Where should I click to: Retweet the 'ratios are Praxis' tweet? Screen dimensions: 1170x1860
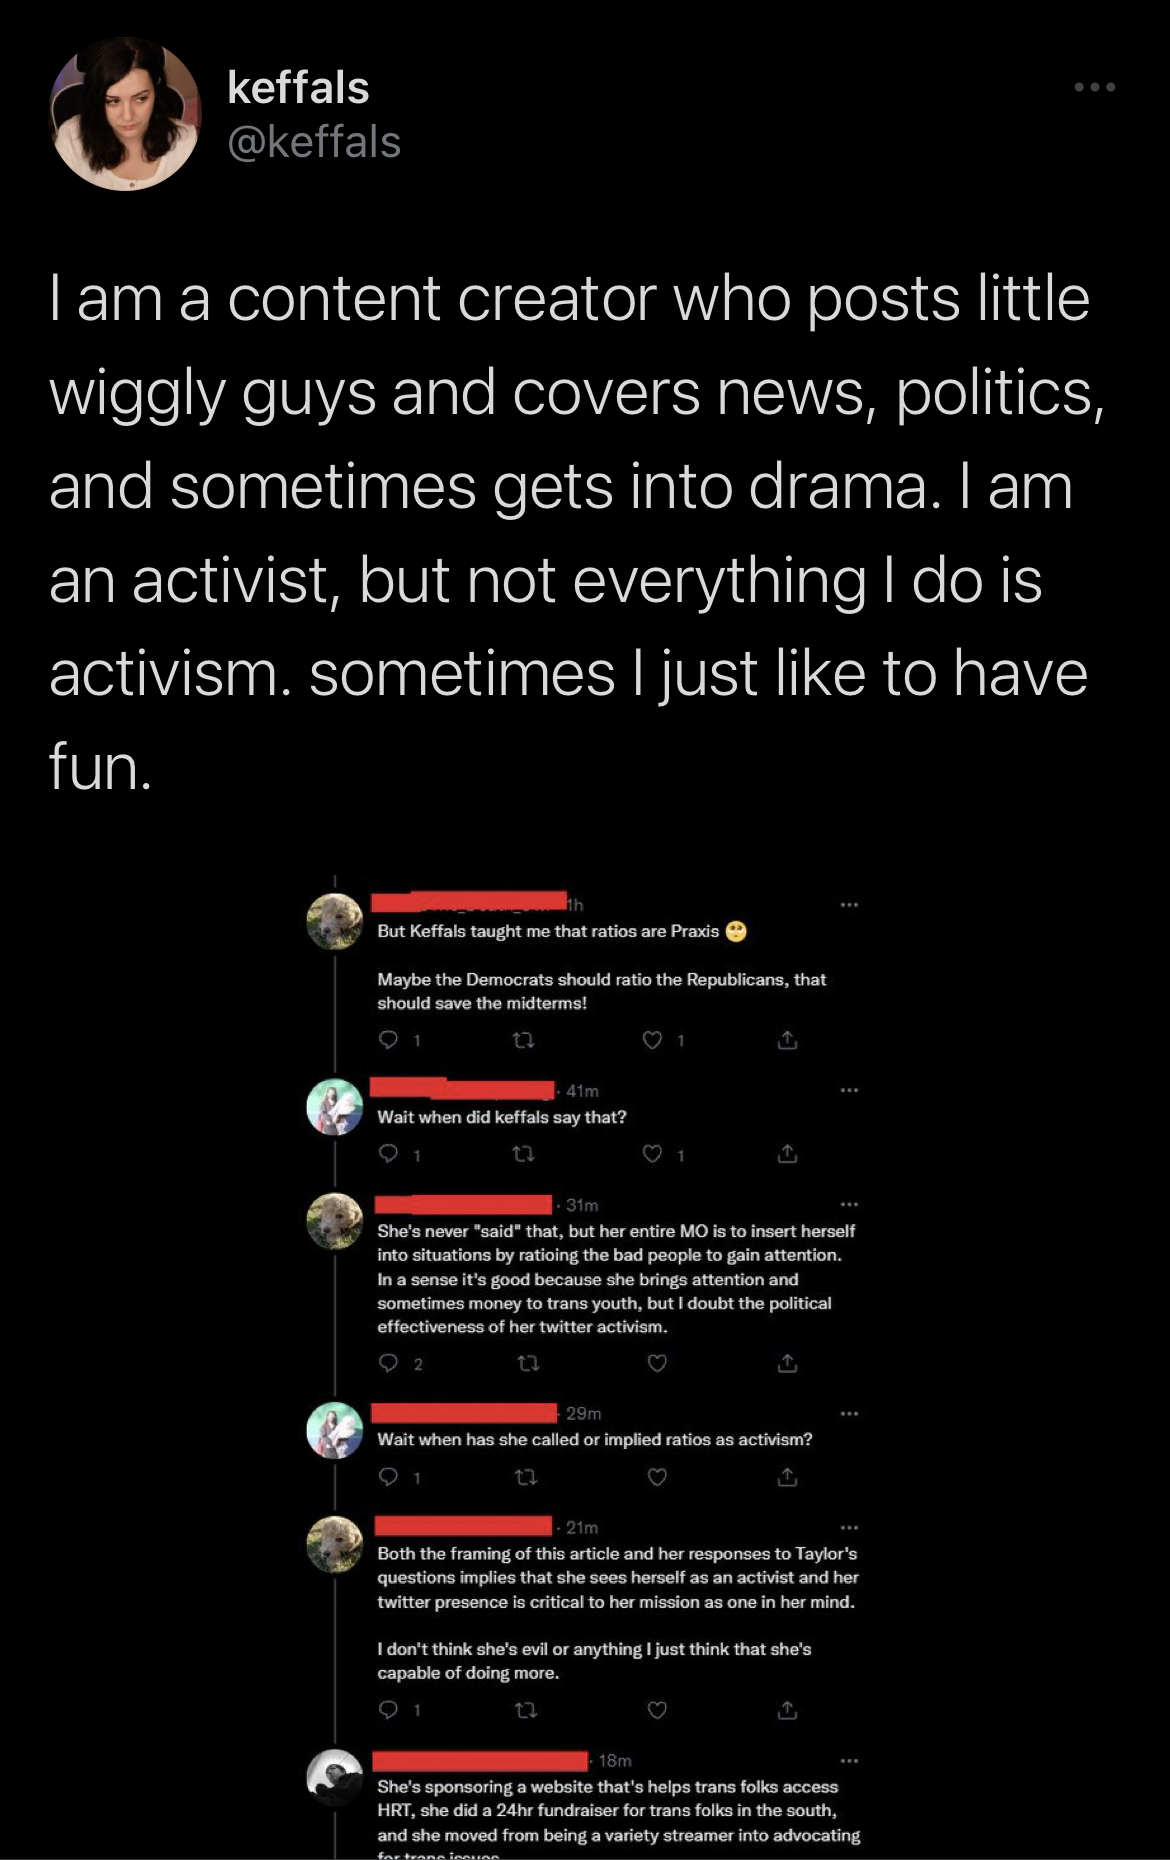(523, 1040)
